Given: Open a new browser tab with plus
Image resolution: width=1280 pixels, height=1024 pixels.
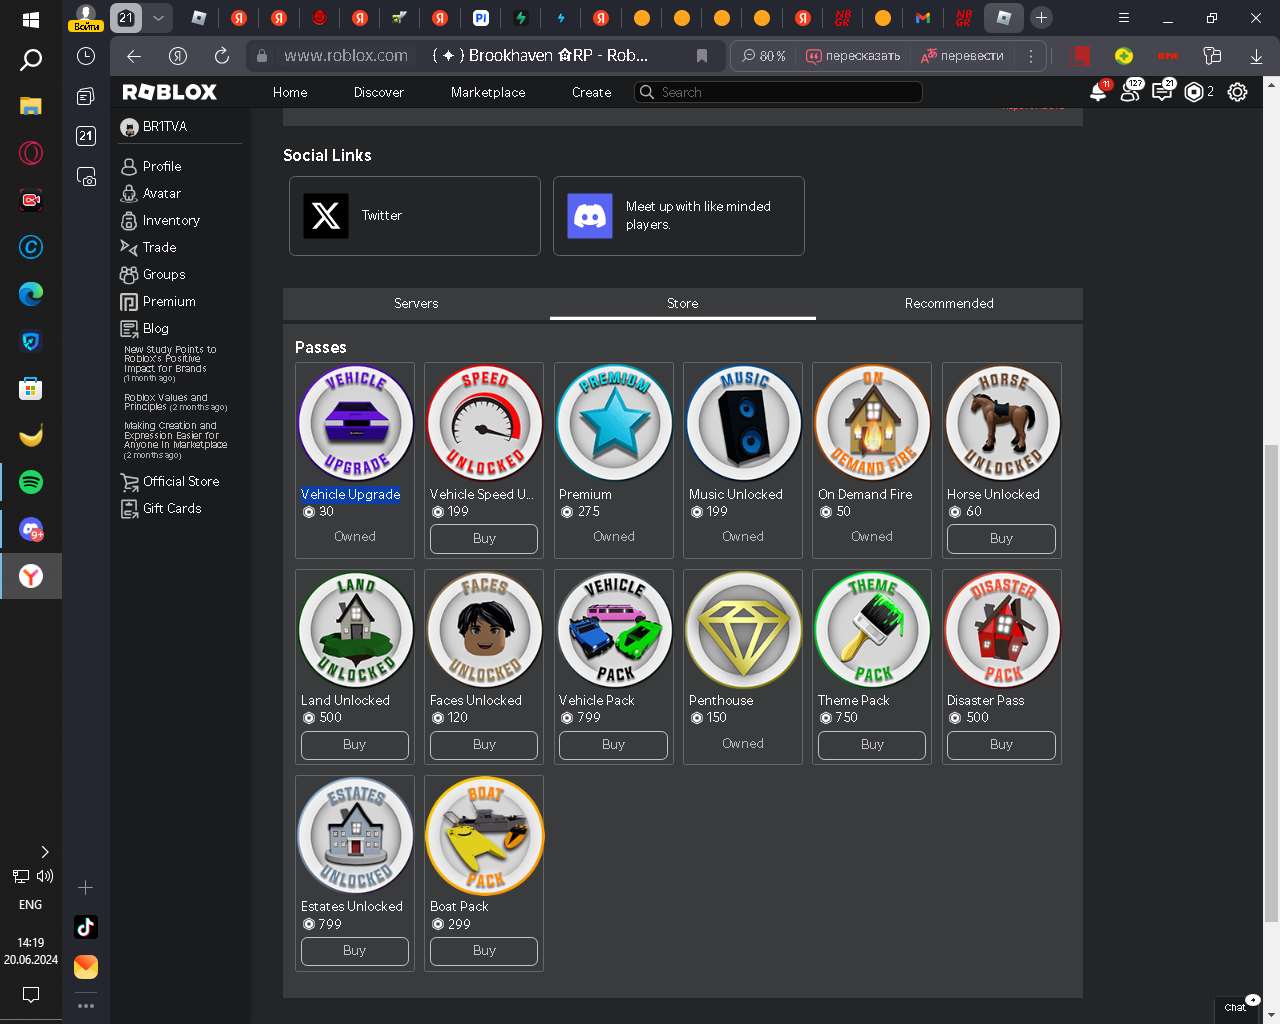Looking at the screenshot, I should click(x=1041, y=17).
